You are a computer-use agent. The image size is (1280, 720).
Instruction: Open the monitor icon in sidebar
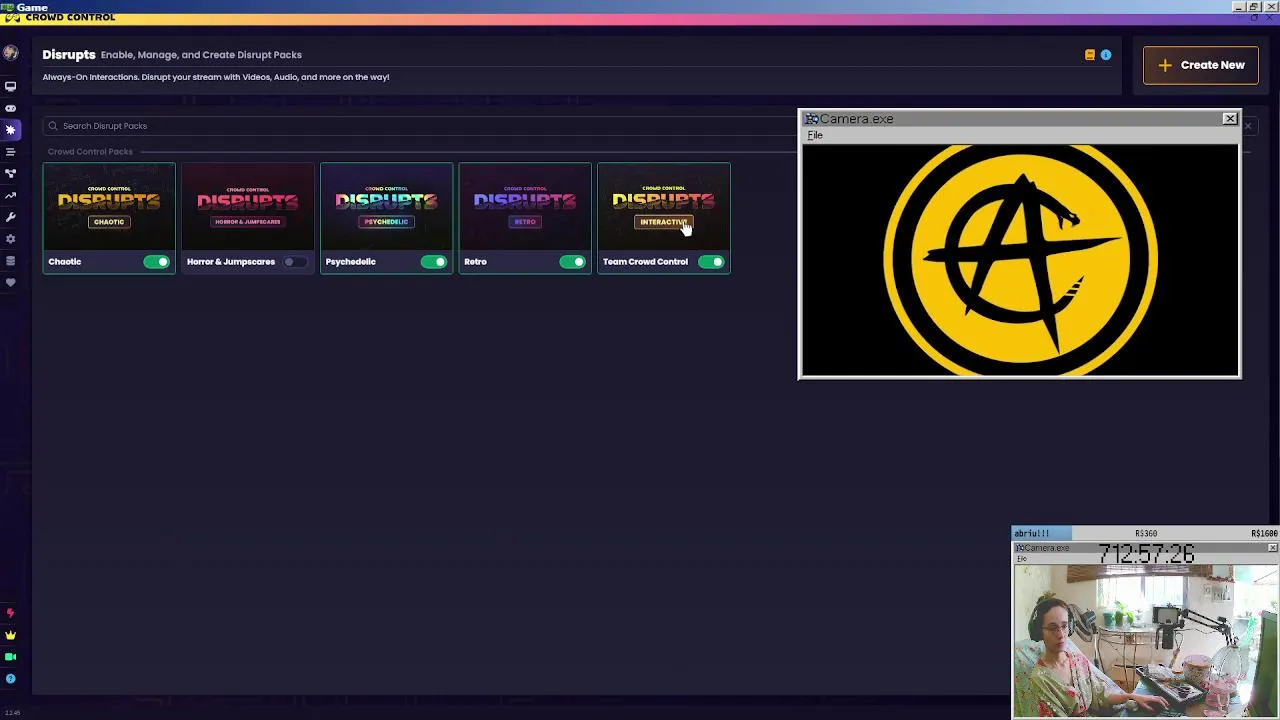point(10,87)
